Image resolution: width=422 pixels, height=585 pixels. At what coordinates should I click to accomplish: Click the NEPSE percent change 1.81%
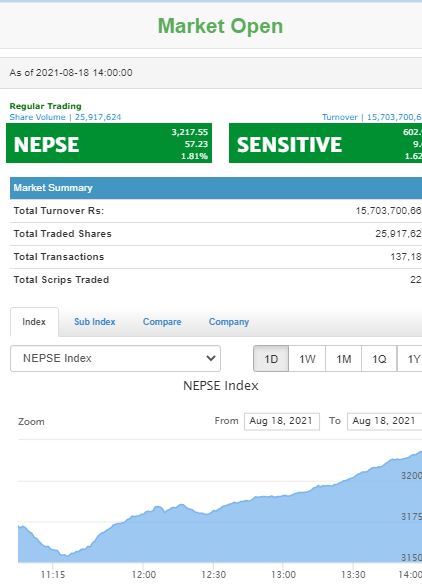point(194,156)
